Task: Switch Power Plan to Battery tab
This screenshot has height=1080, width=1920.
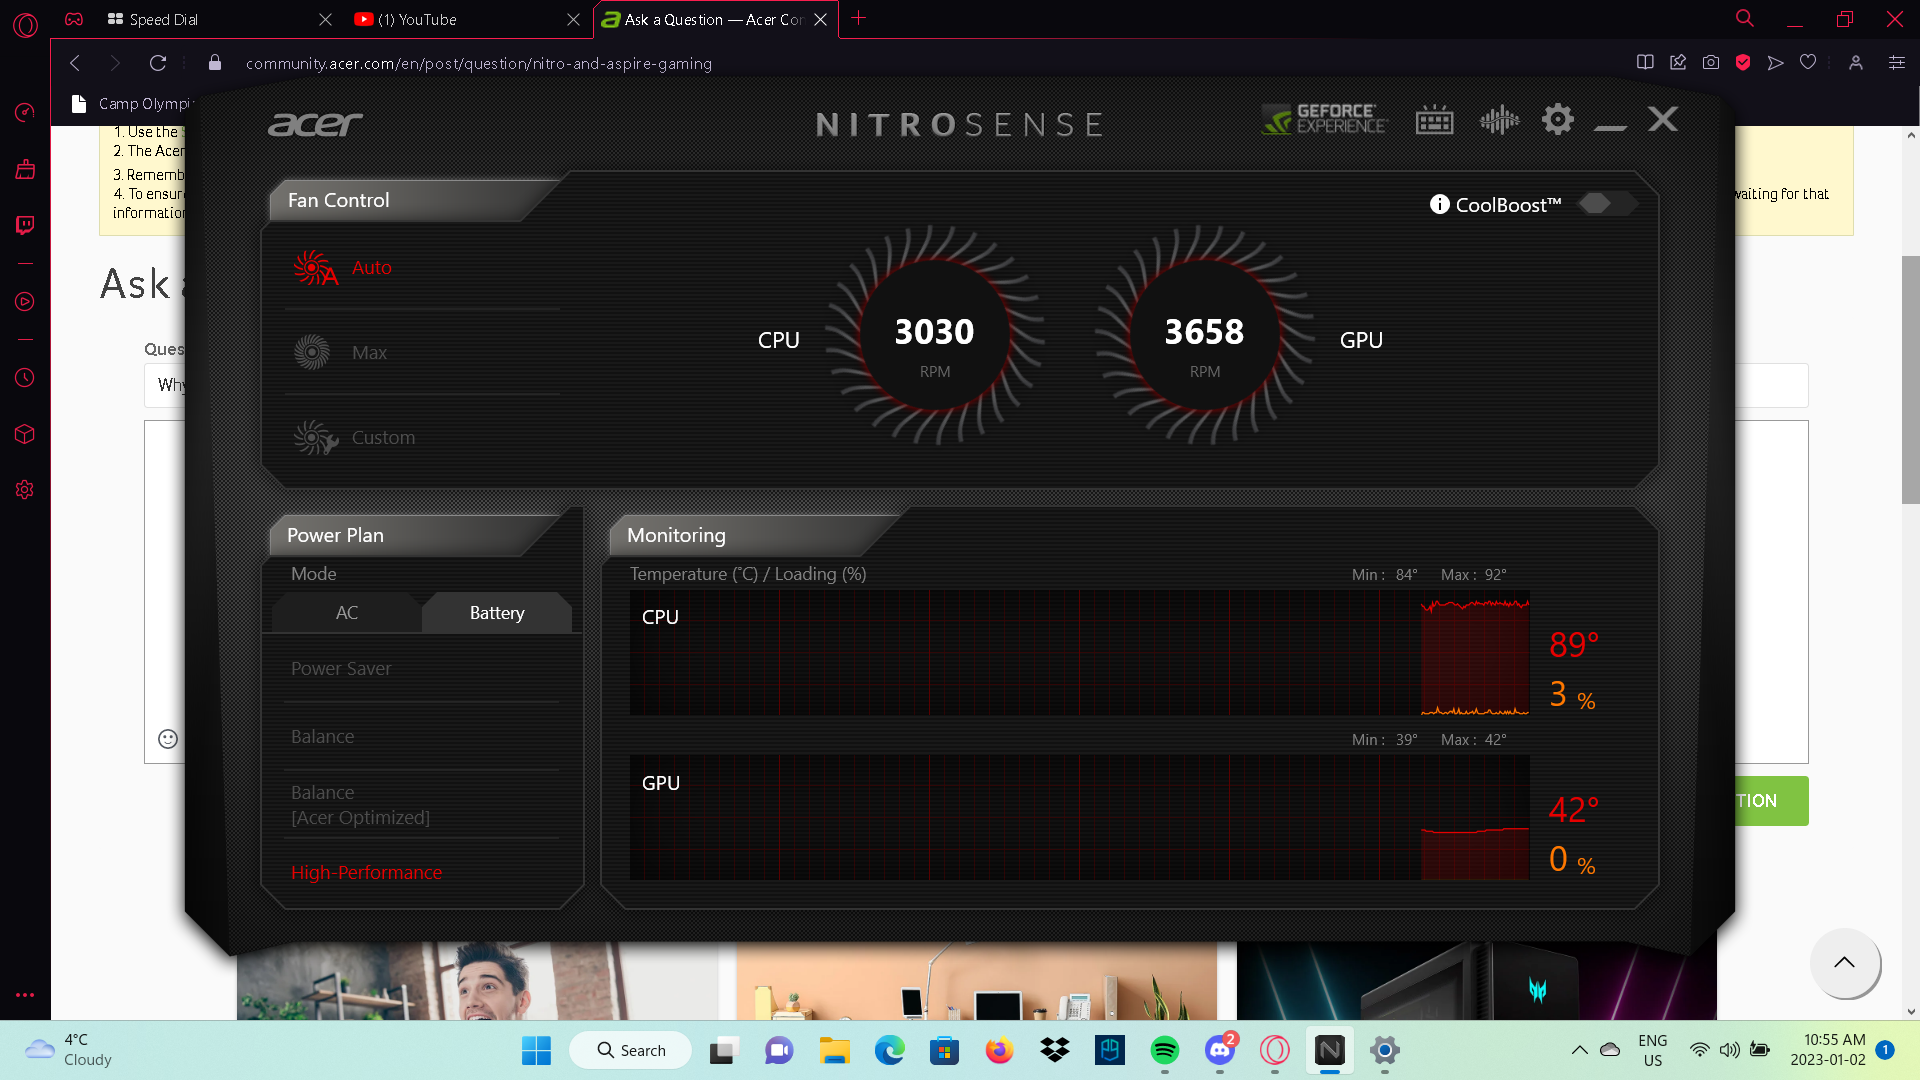Action: (497, 613)
